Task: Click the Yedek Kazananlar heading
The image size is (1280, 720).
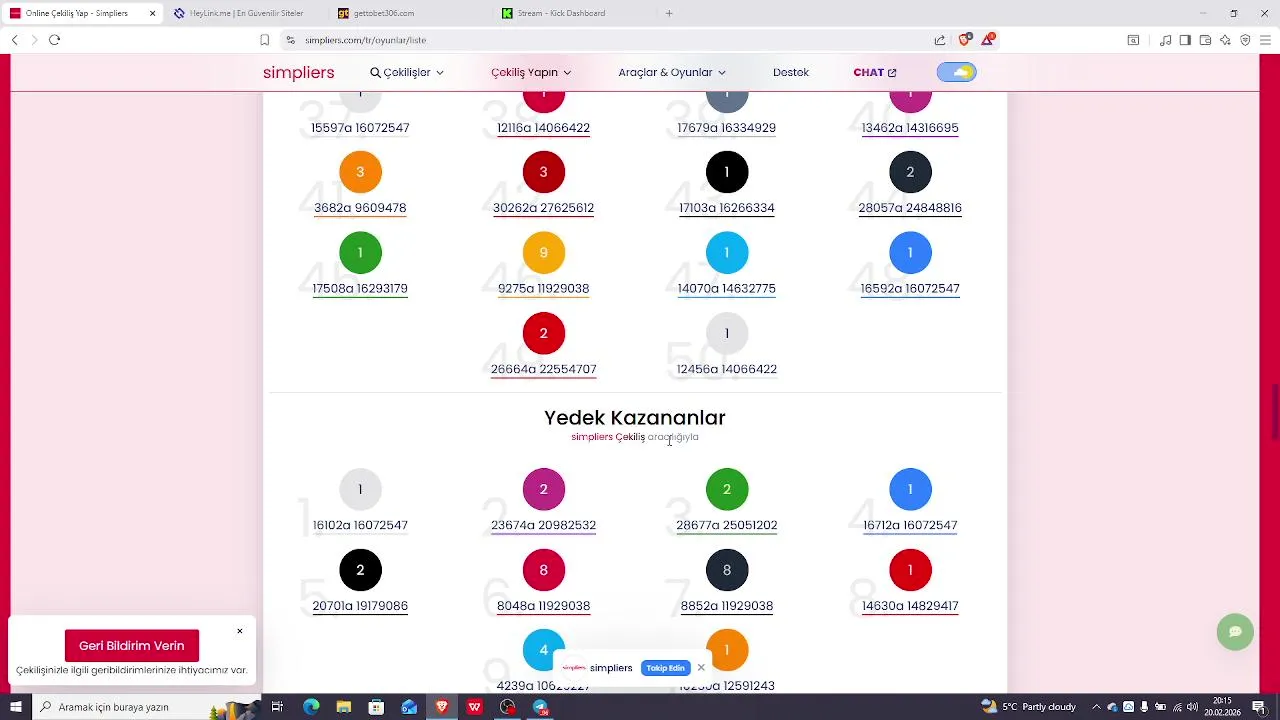Action: click(x=635, y=418)
